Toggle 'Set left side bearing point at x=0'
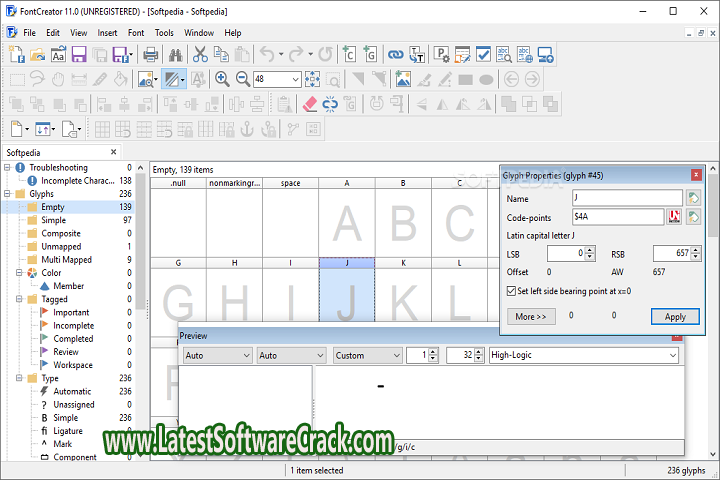 point(512,291)
